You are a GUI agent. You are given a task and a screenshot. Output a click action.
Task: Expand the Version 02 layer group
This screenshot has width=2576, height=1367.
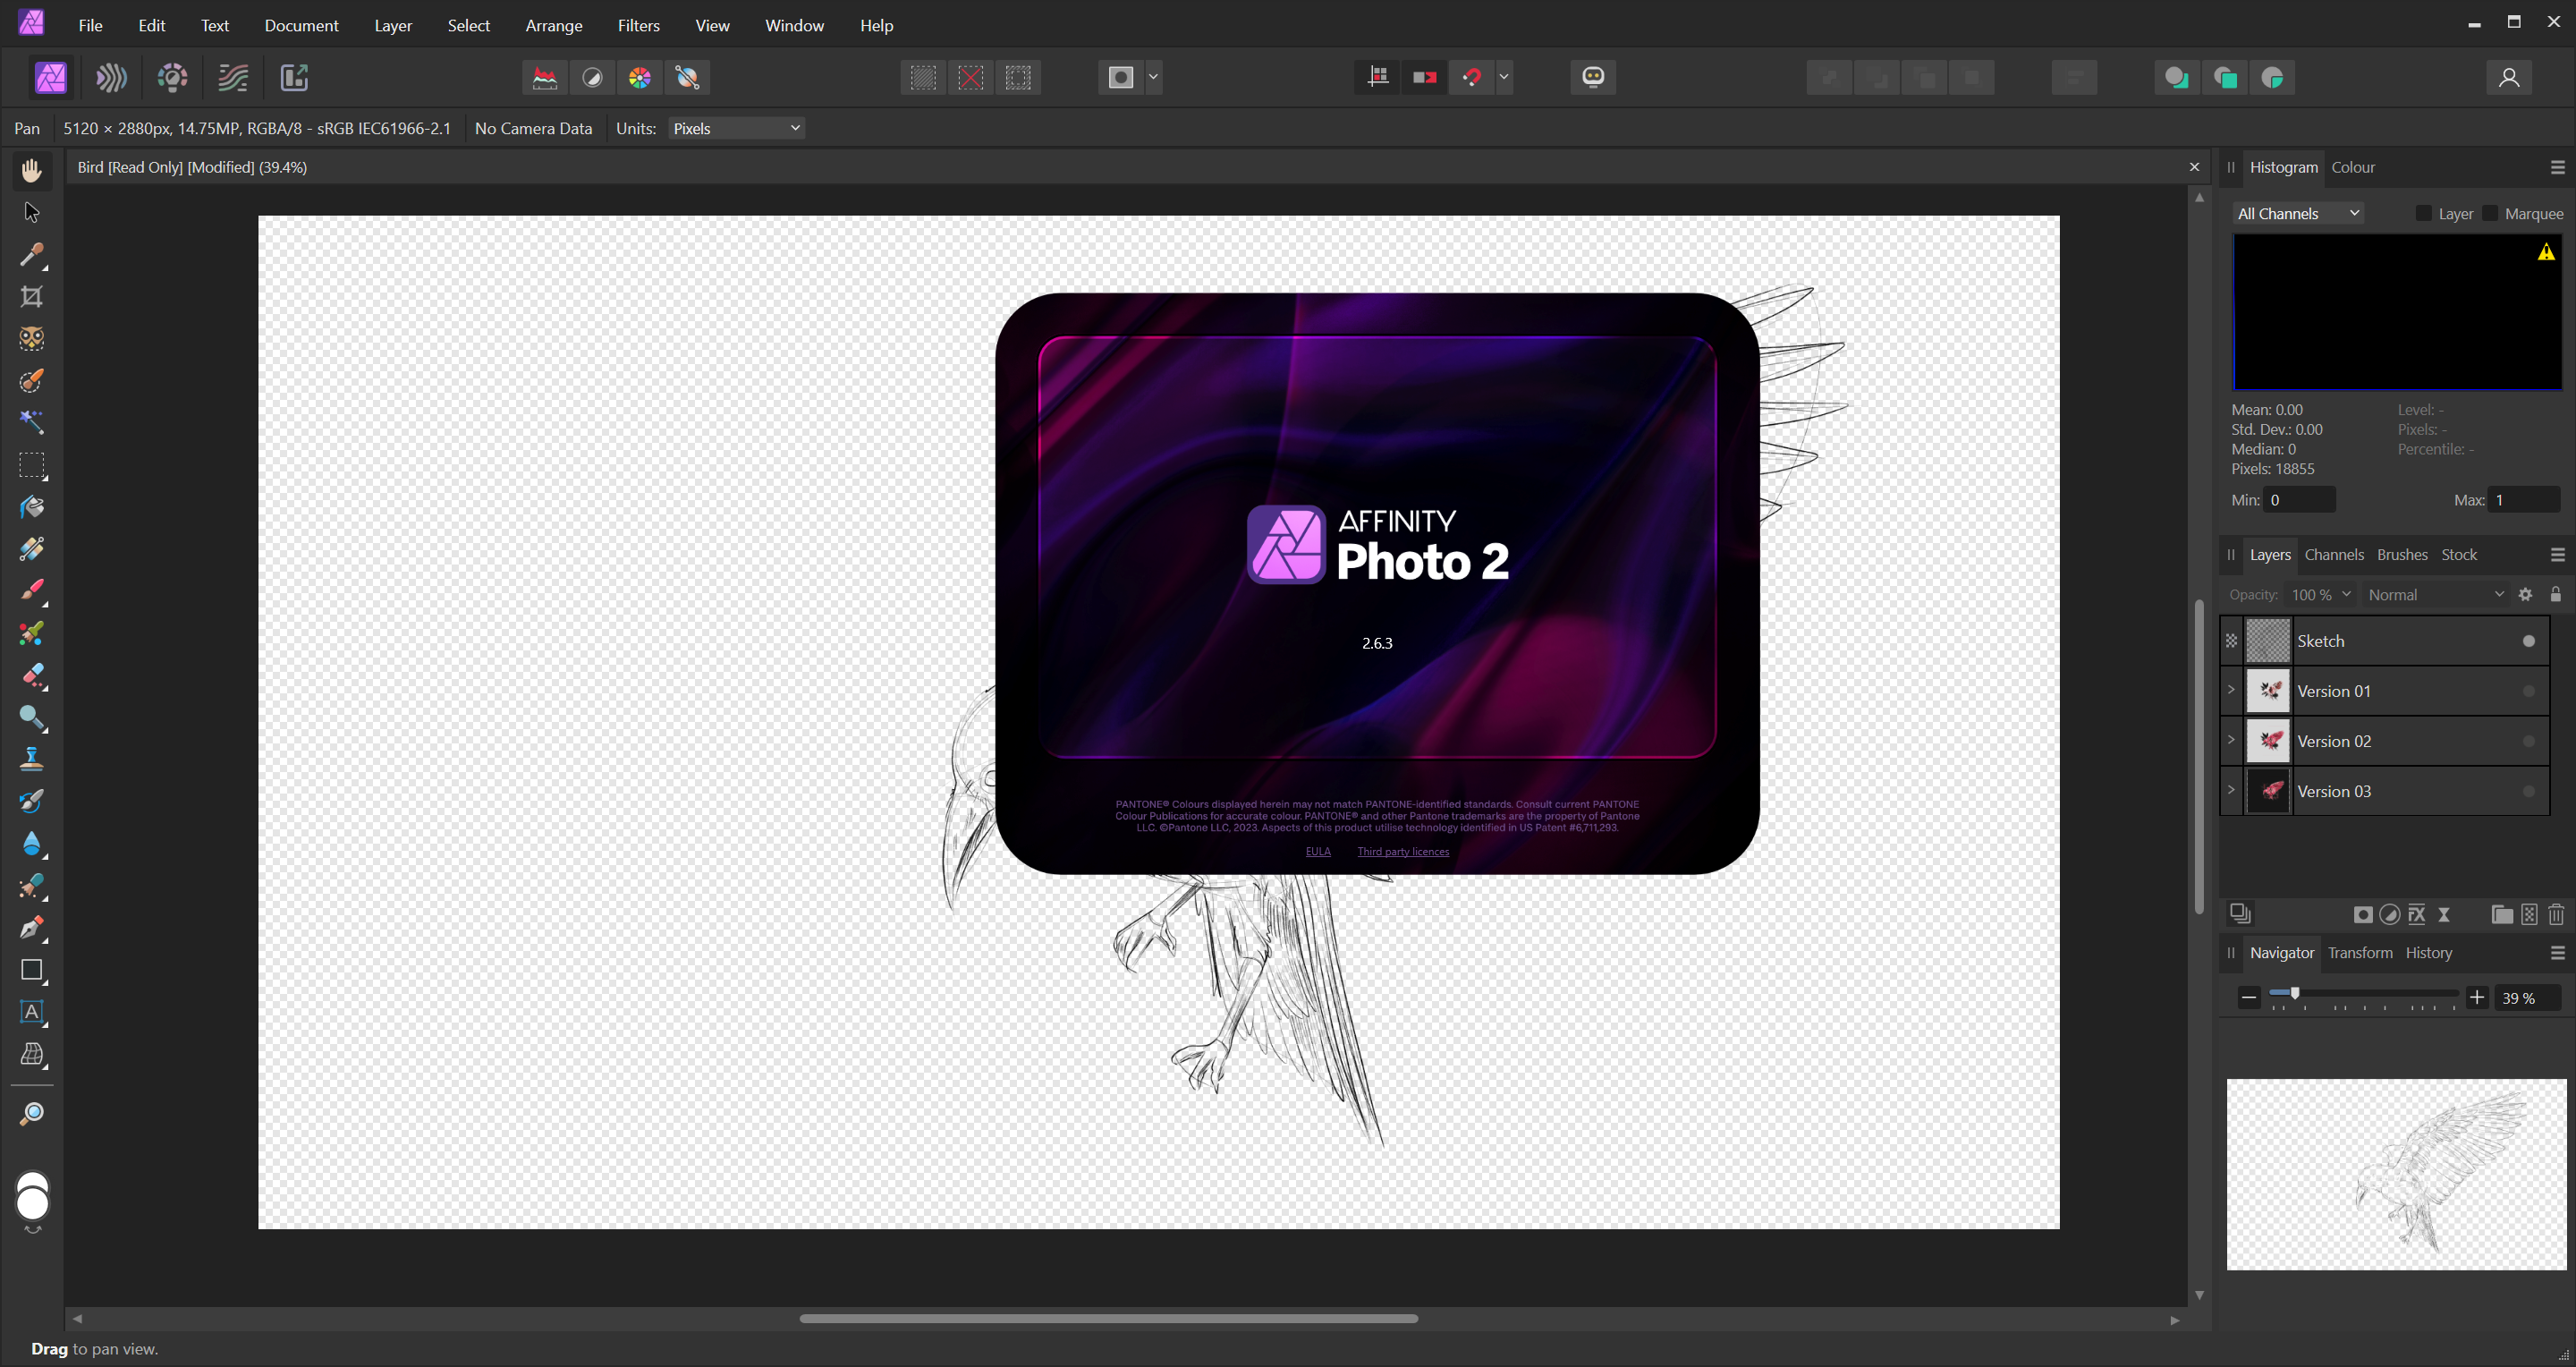point(2231,740)
